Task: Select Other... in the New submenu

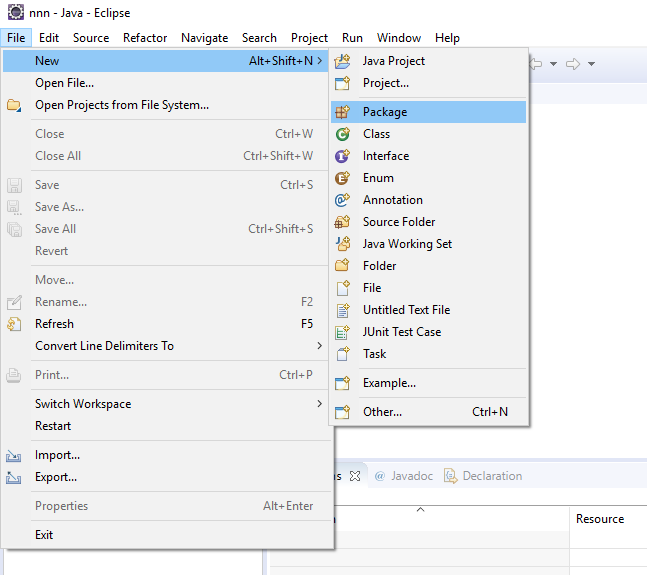Action: click(428, 412)
